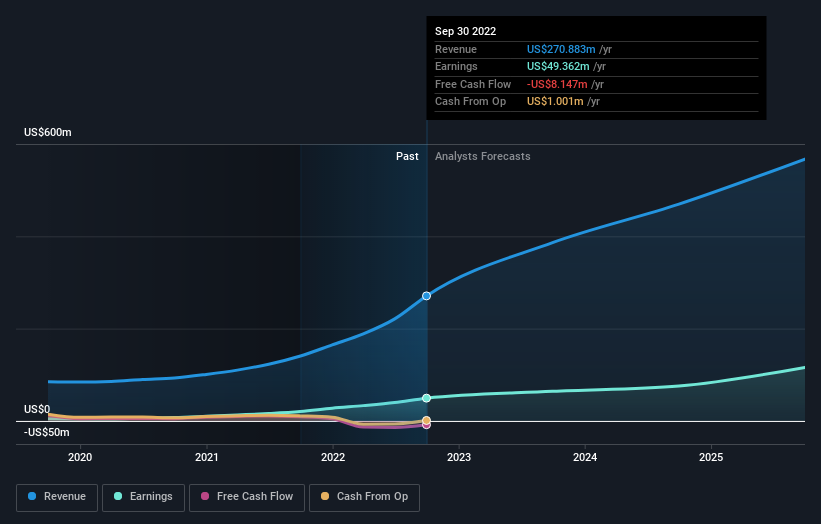Click the Past section label

[x=407, y=156]
